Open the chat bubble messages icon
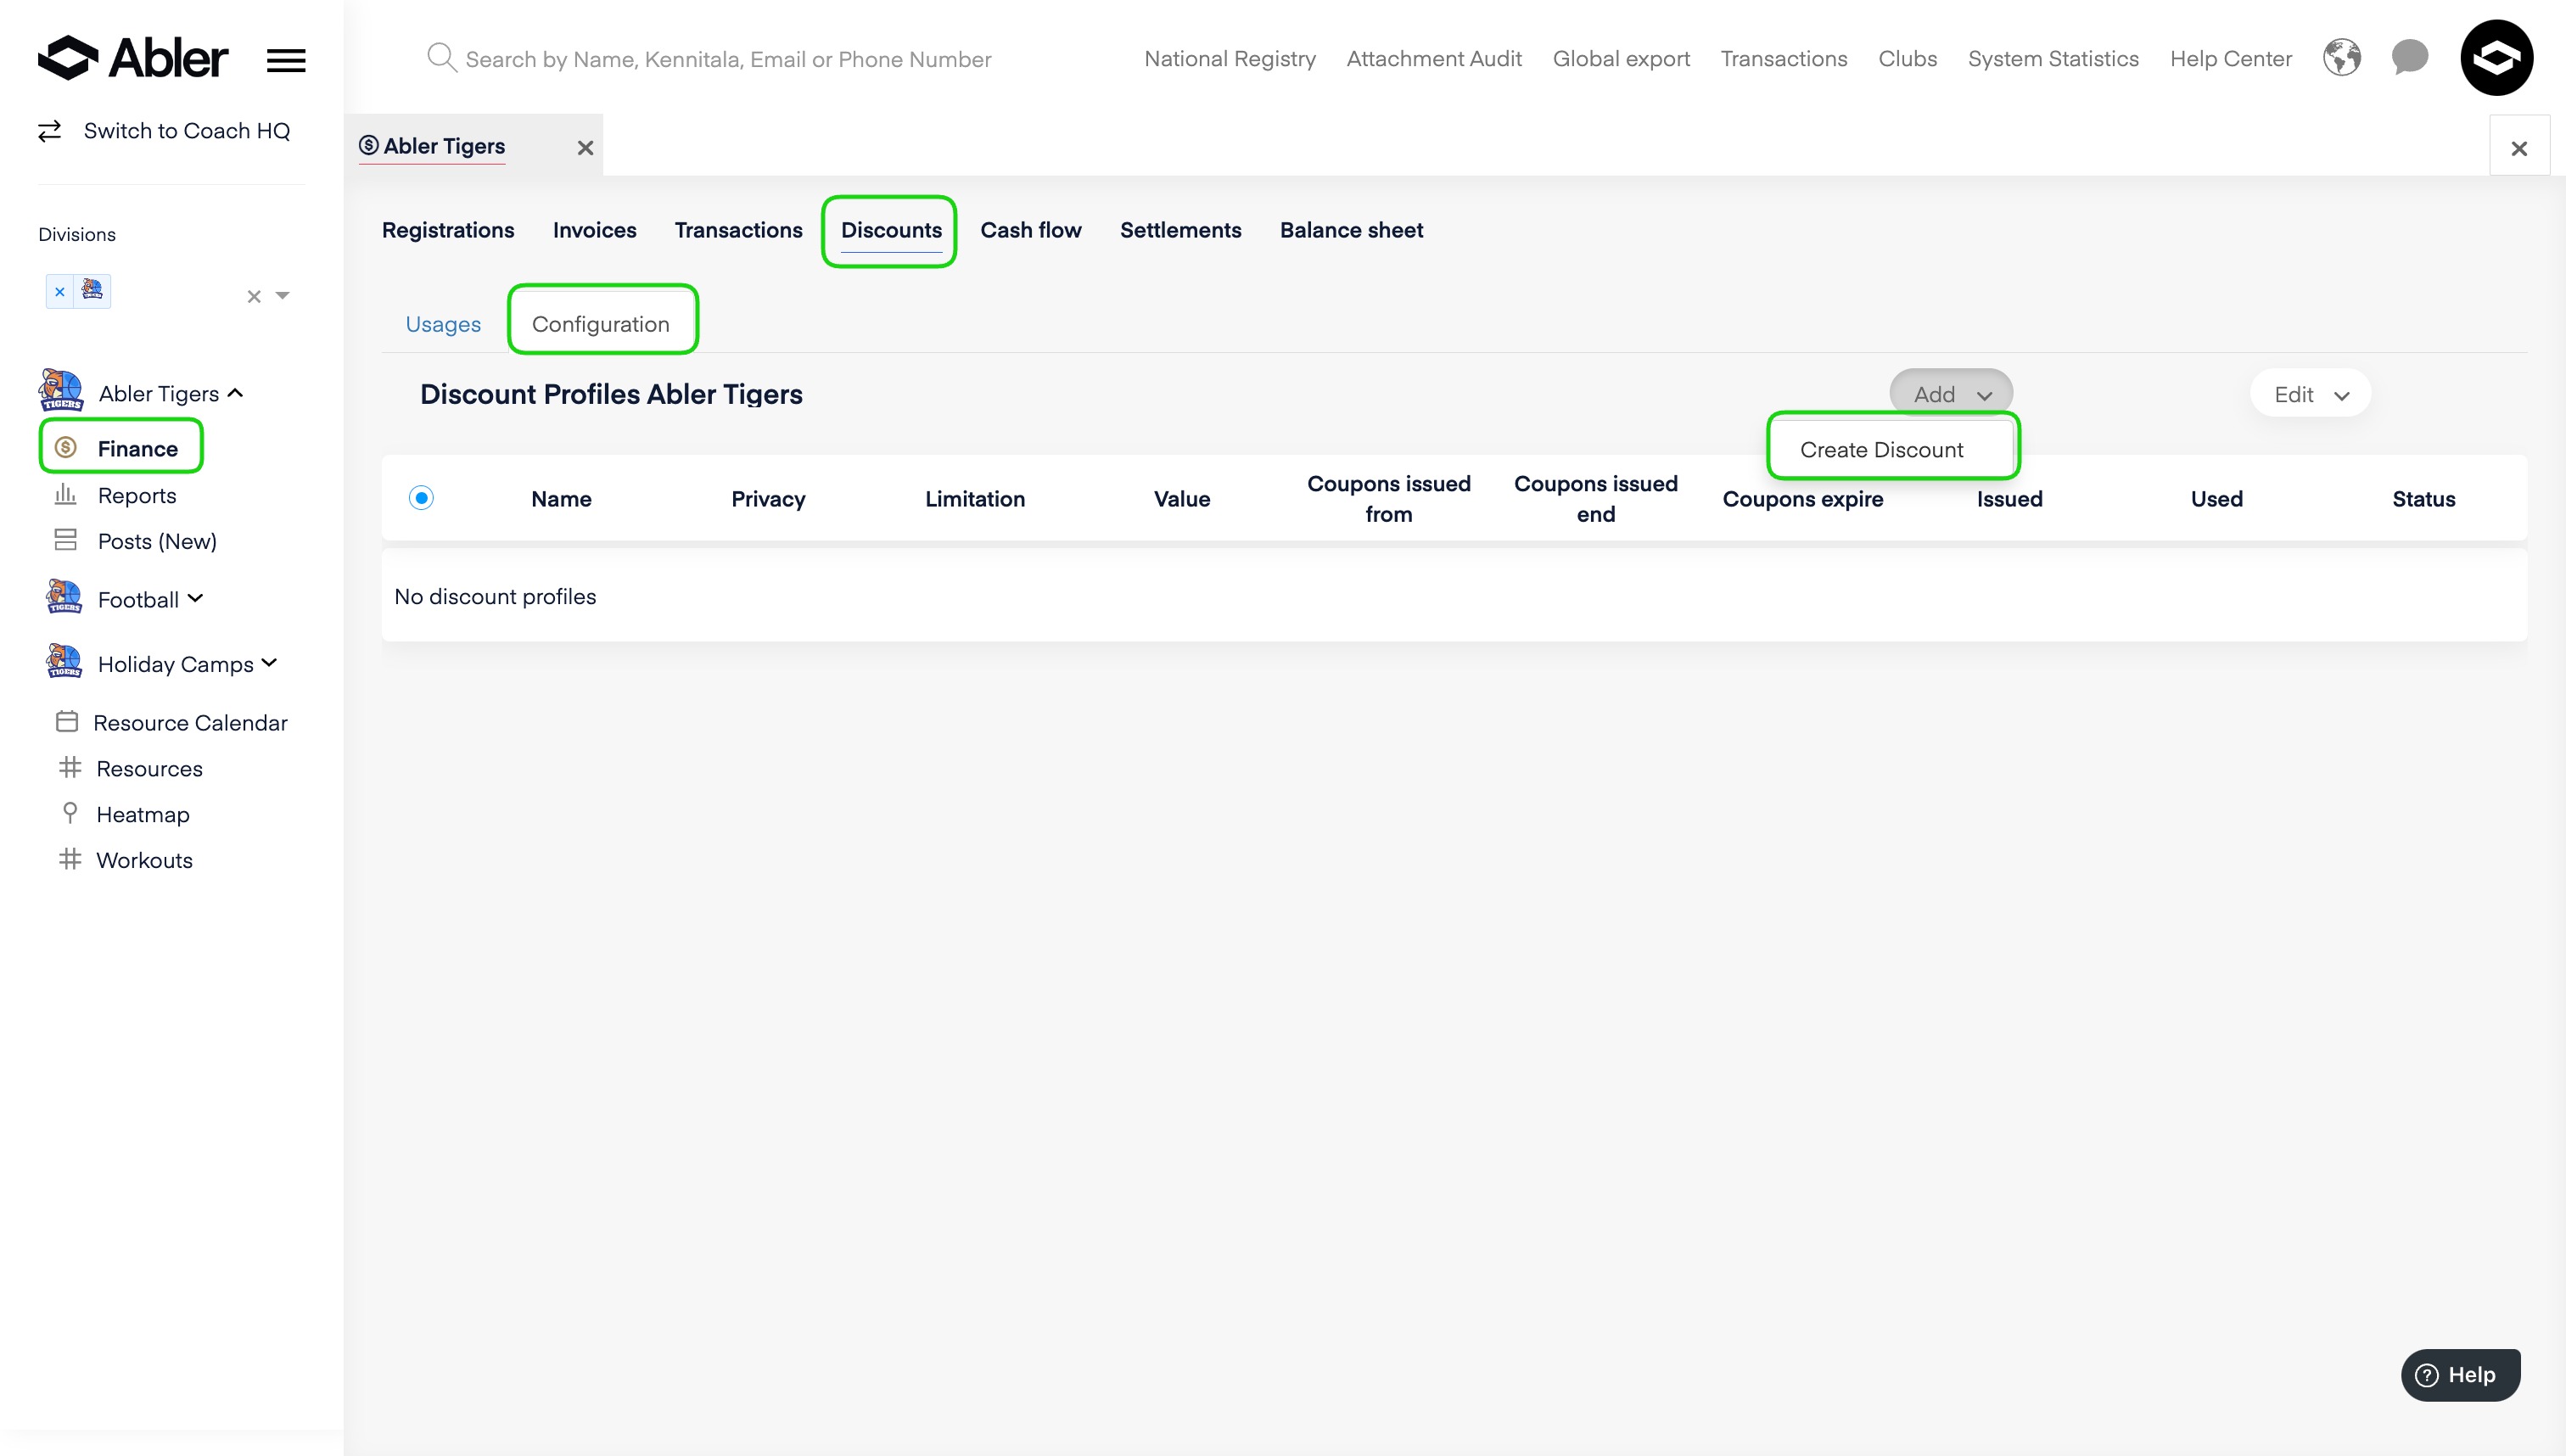2566x1456 pixels. [x=2409, y=57]
